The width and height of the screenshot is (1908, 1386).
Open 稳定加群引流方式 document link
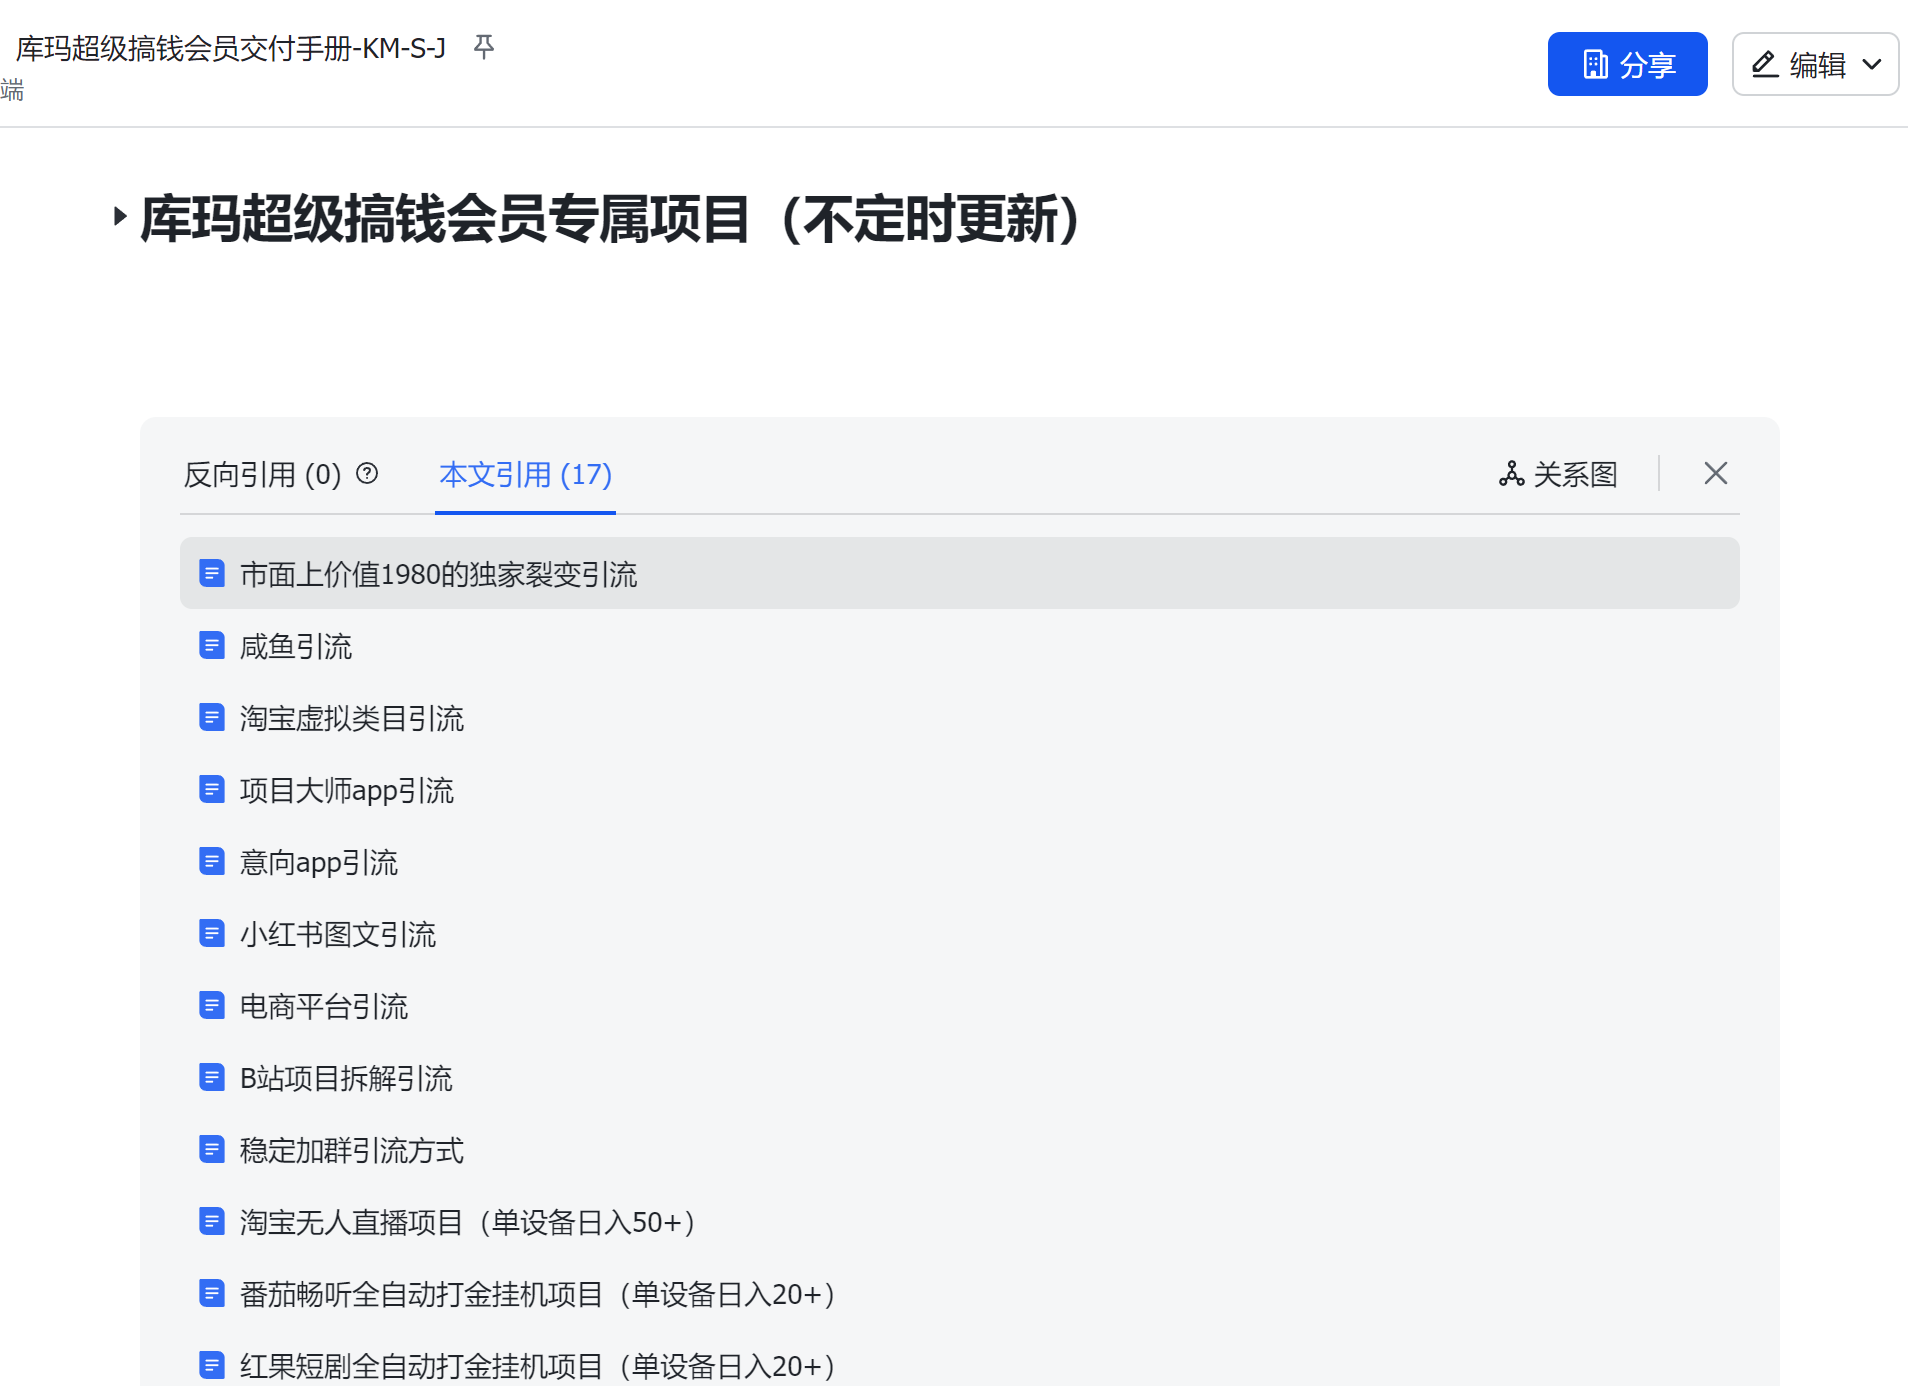click(352, 1150)
